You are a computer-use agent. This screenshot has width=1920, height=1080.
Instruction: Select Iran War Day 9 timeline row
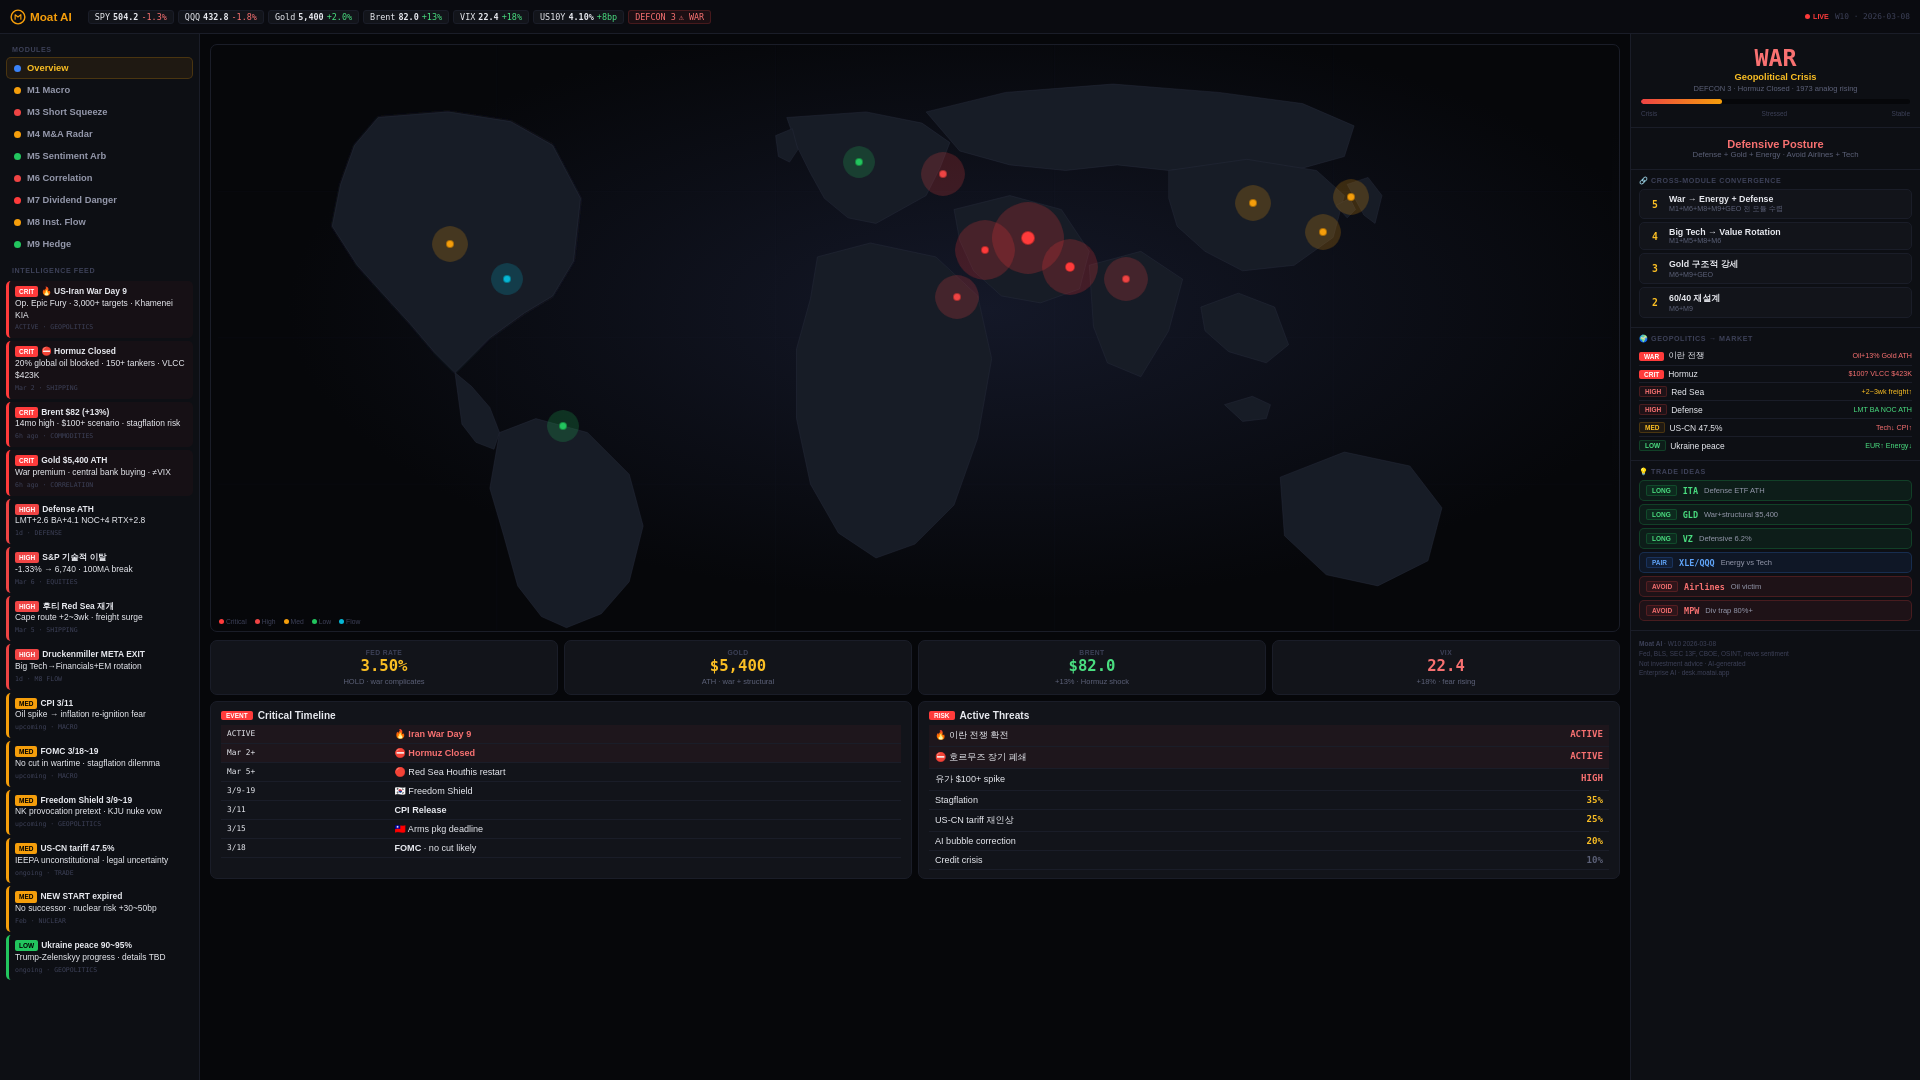tap(561, 734)
